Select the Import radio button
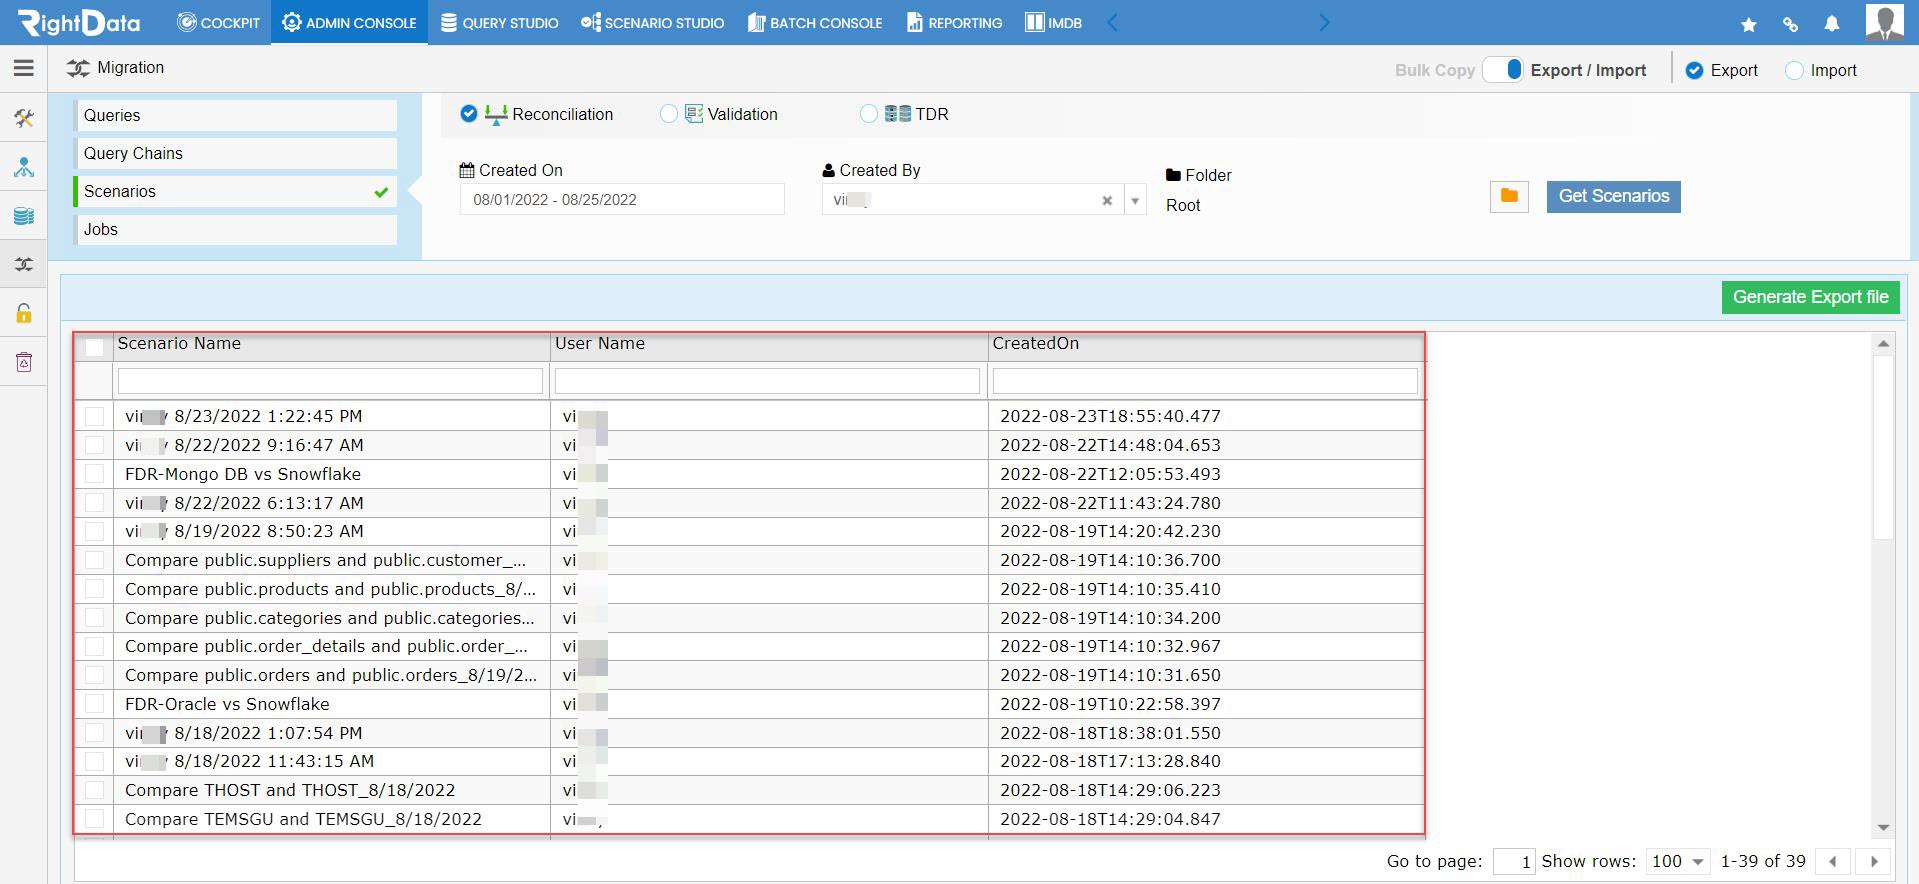The width and height of the screenshot is (1919, 884). 1794,70
